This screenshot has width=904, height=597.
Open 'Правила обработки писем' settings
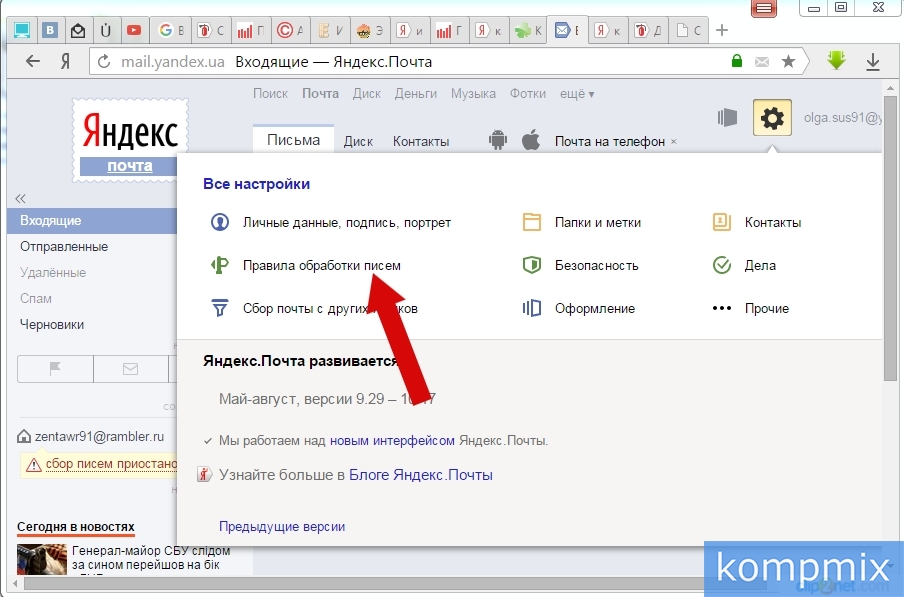point(321,265)
